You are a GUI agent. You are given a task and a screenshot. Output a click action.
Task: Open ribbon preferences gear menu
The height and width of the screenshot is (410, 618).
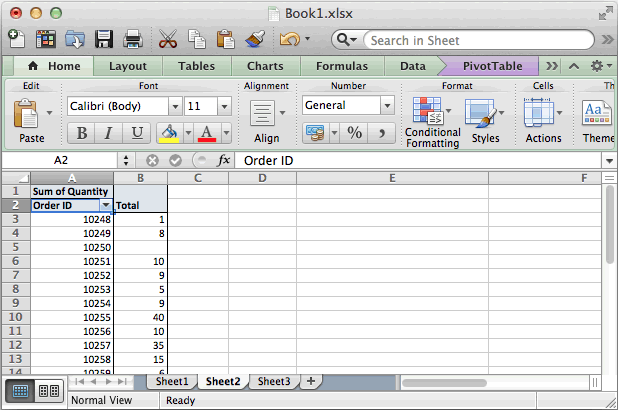[600, 66]
